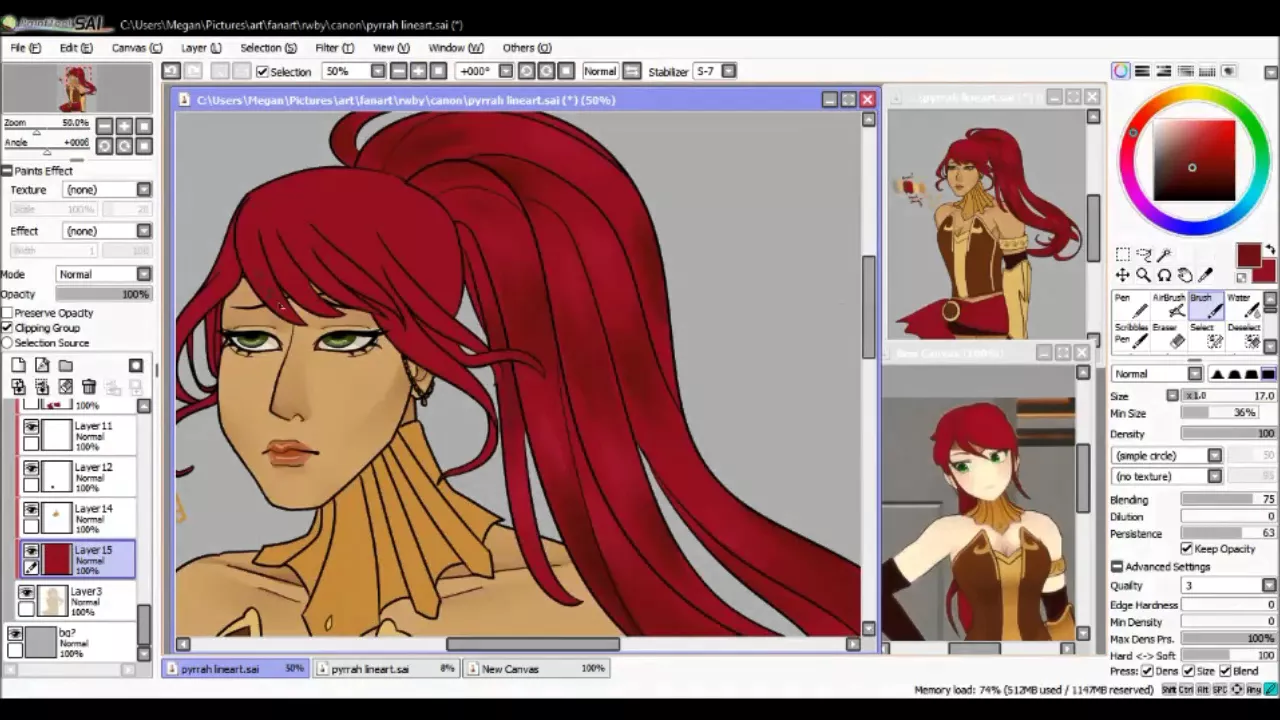Switch to pyrrah lineart.sai 8% tab
Screen dimensions: 1280x720
click(x=387, y=669)
